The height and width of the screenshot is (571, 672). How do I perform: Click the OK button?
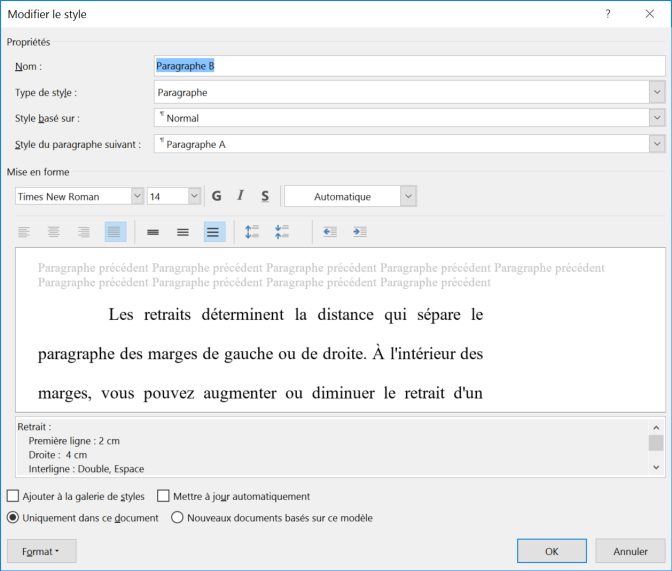[552, 551]
